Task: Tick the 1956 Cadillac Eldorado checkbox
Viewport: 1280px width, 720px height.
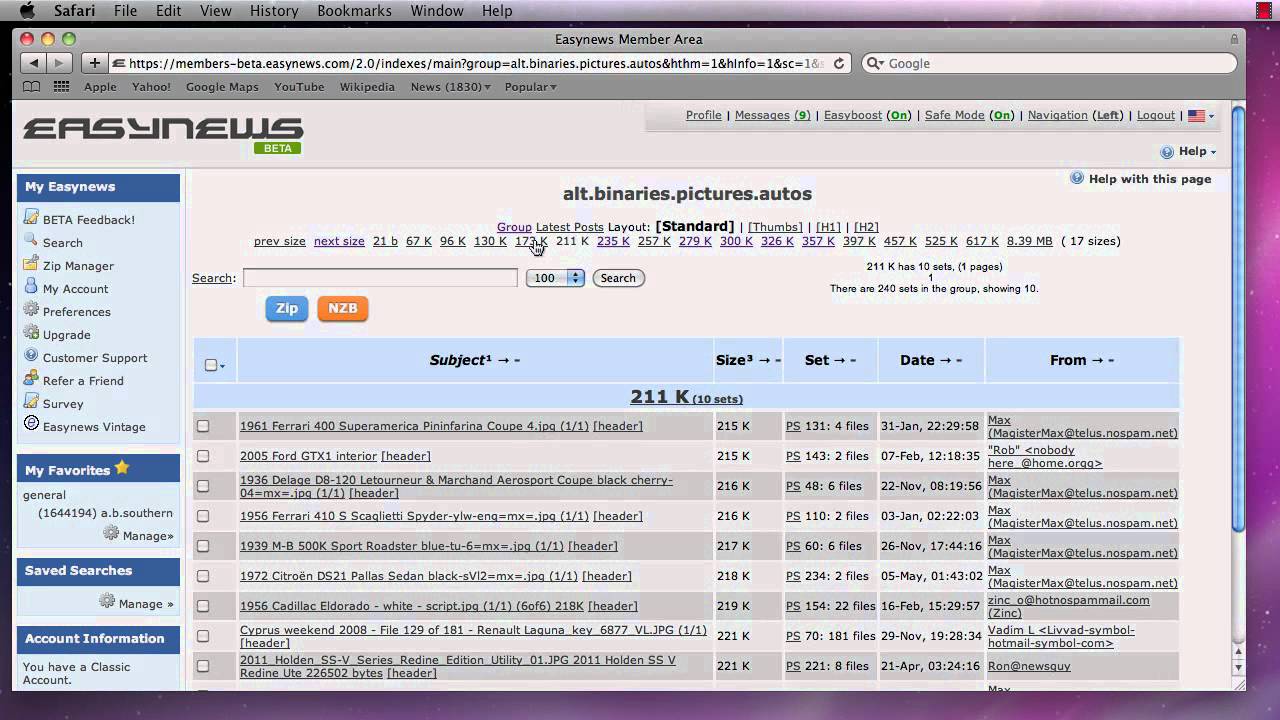Action: (x=203, y=606)
